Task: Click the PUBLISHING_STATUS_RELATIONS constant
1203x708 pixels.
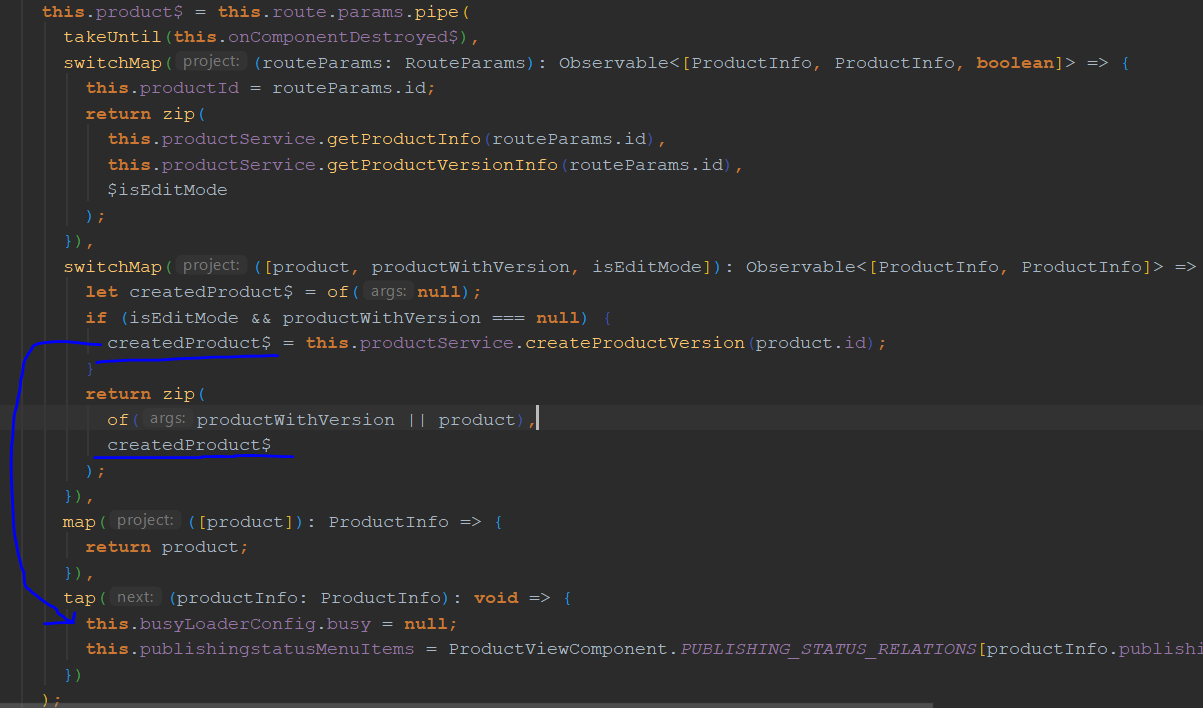Action: click(827, 649)
